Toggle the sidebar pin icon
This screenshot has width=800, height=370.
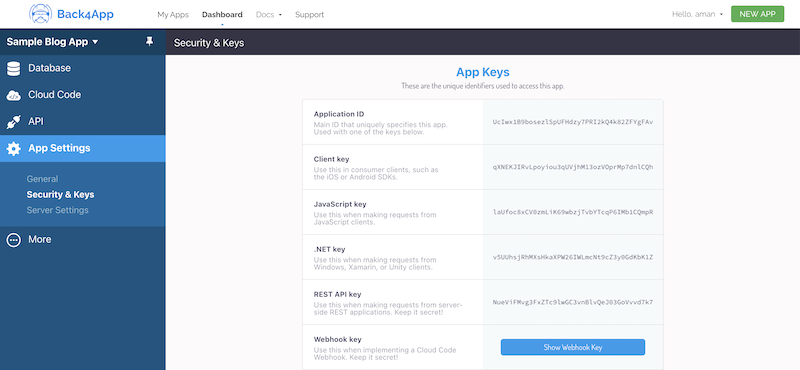tap(149, 42)
